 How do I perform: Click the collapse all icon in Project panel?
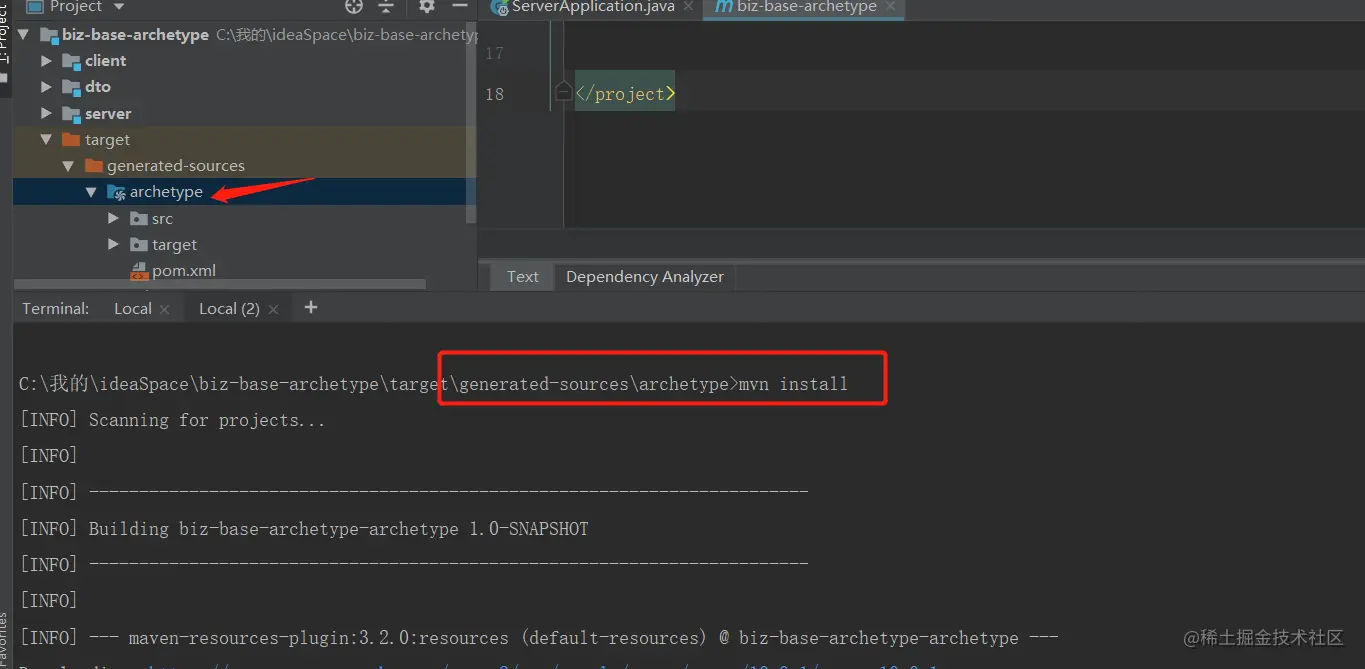pos(386,6)
